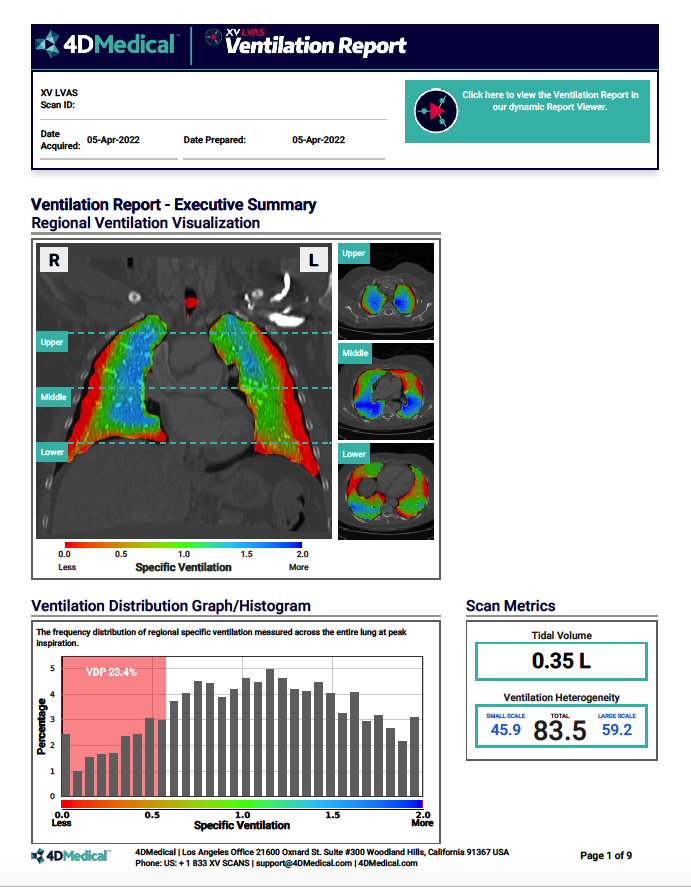The width and height of the screenshot is (691, 887).
Task: Select the Tidal Volume 0.35 L box
Action: tap(560, 661)
